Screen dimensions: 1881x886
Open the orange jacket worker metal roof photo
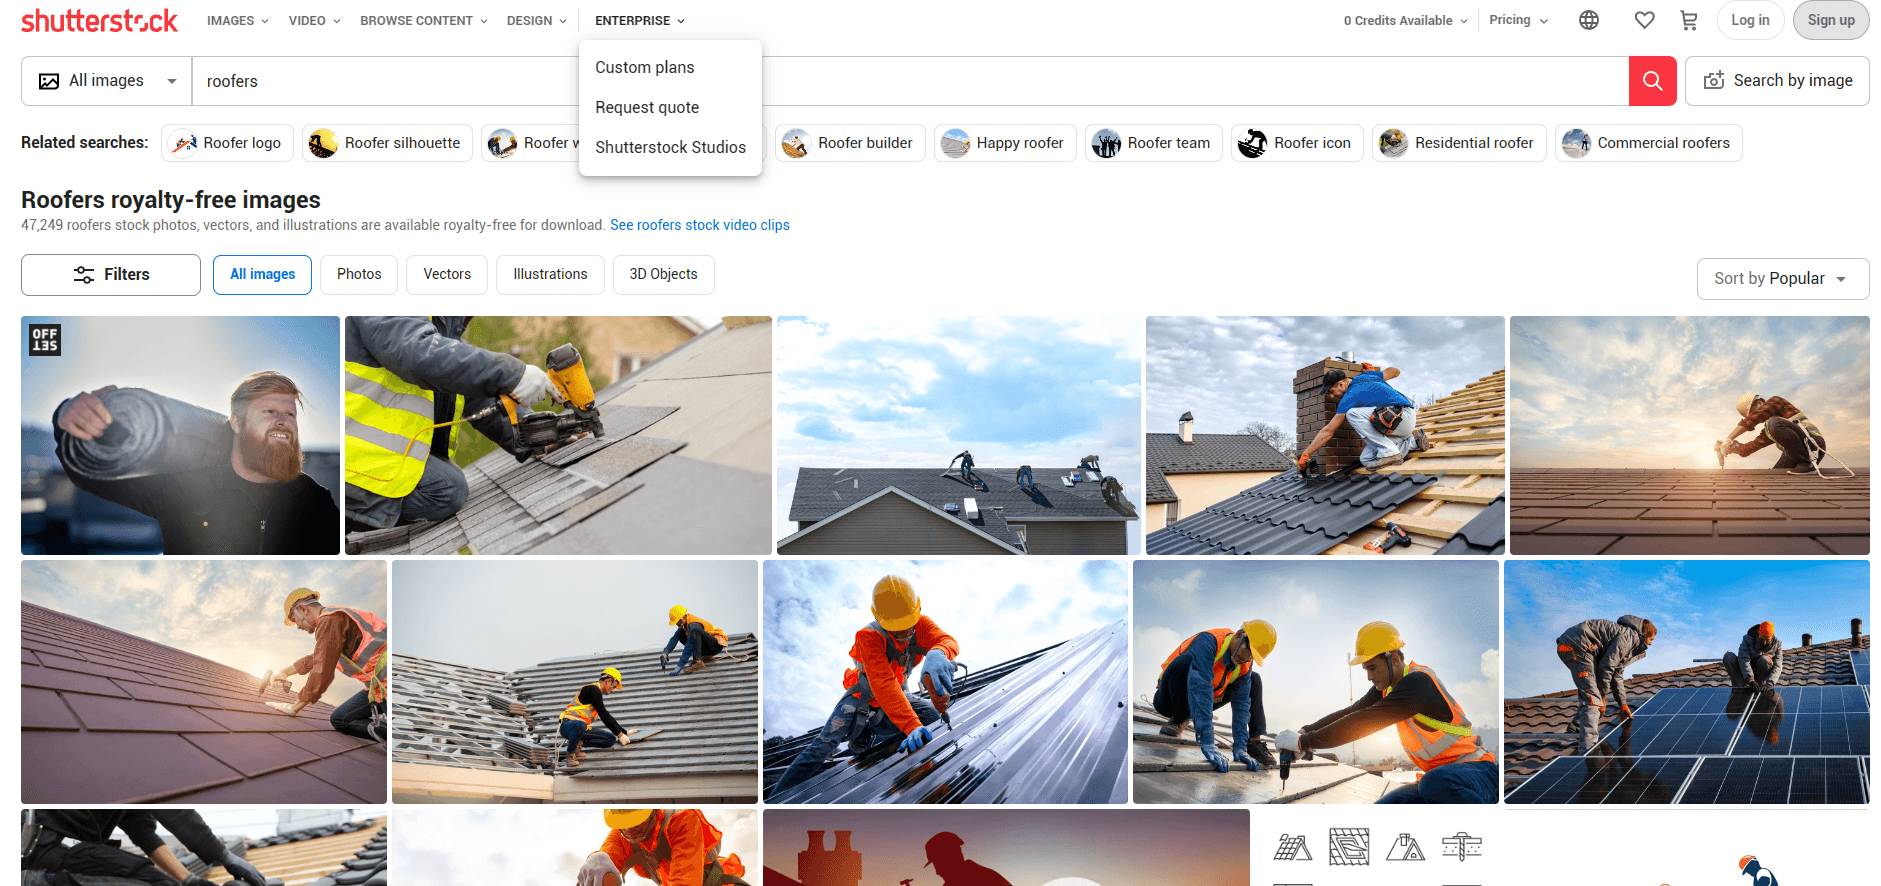click(x=945, y=682)
